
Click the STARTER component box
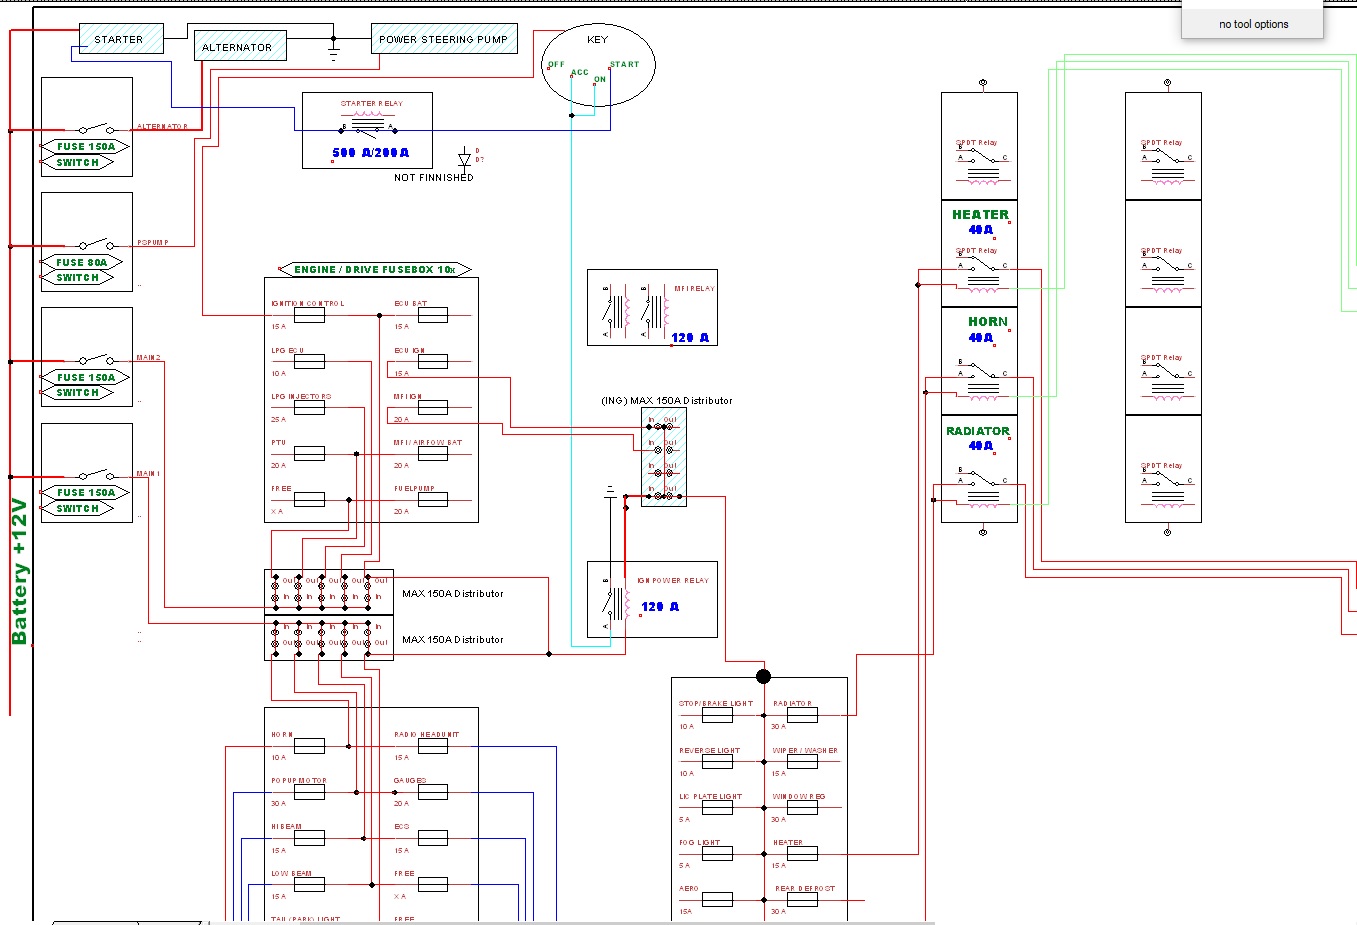click(118, 40)
